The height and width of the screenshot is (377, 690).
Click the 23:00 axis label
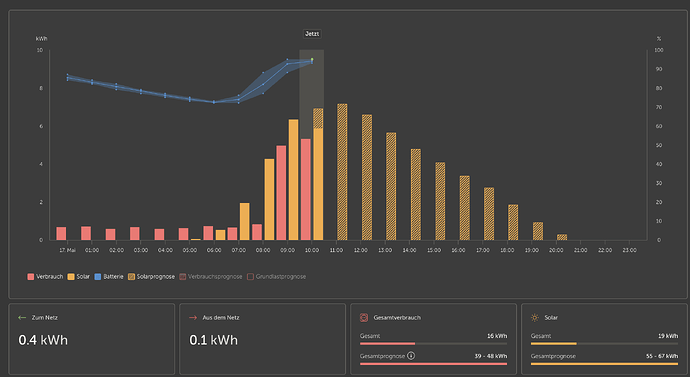(x=629, y=250)
